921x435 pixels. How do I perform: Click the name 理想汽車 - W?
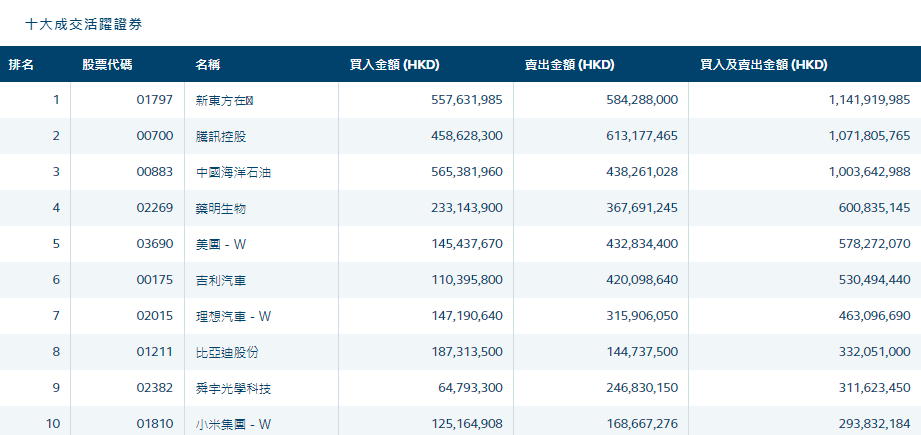(233, 316)
